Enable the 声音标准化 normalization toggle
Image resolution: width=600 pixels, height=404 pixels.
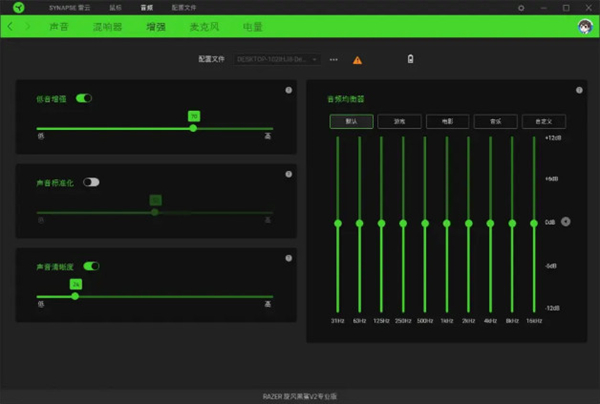pyautogui.click(x=91, y=182)
